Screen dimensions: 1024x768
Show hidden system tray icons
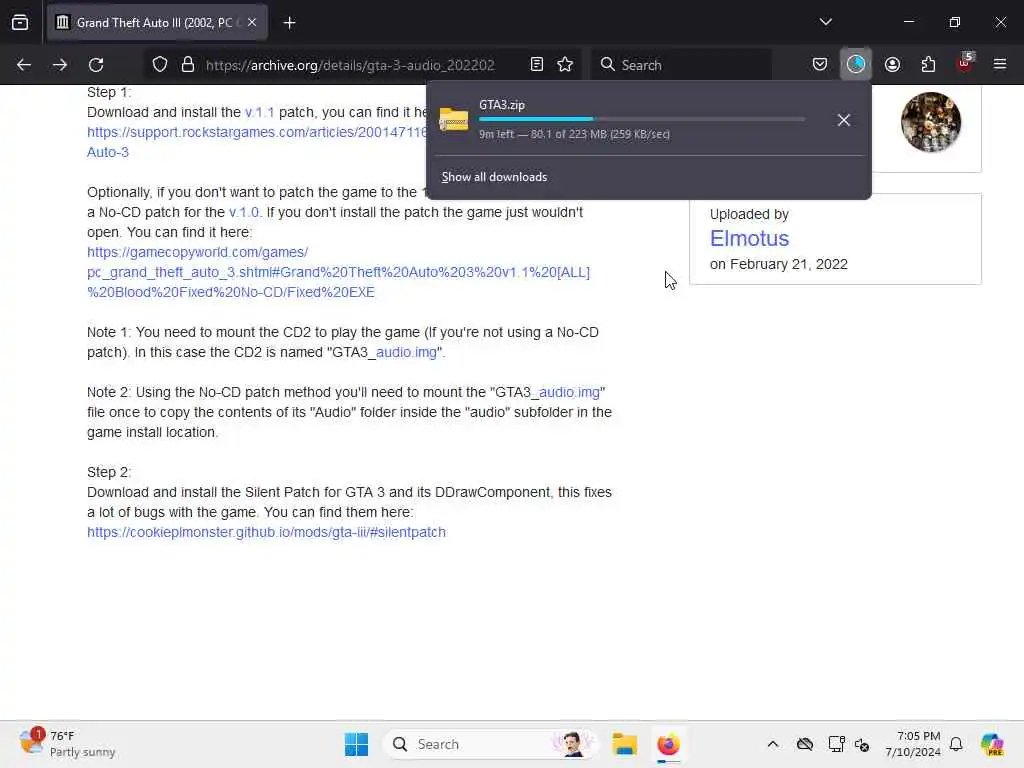click(773, 744)
